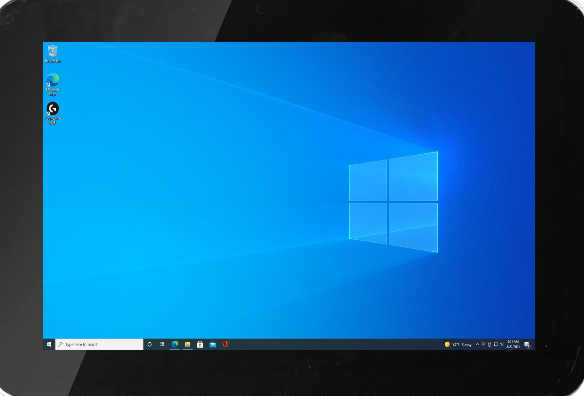Screen dimensions: 584x396
Task: Expand the hidden system tray icons
Action: coord(477,344)
